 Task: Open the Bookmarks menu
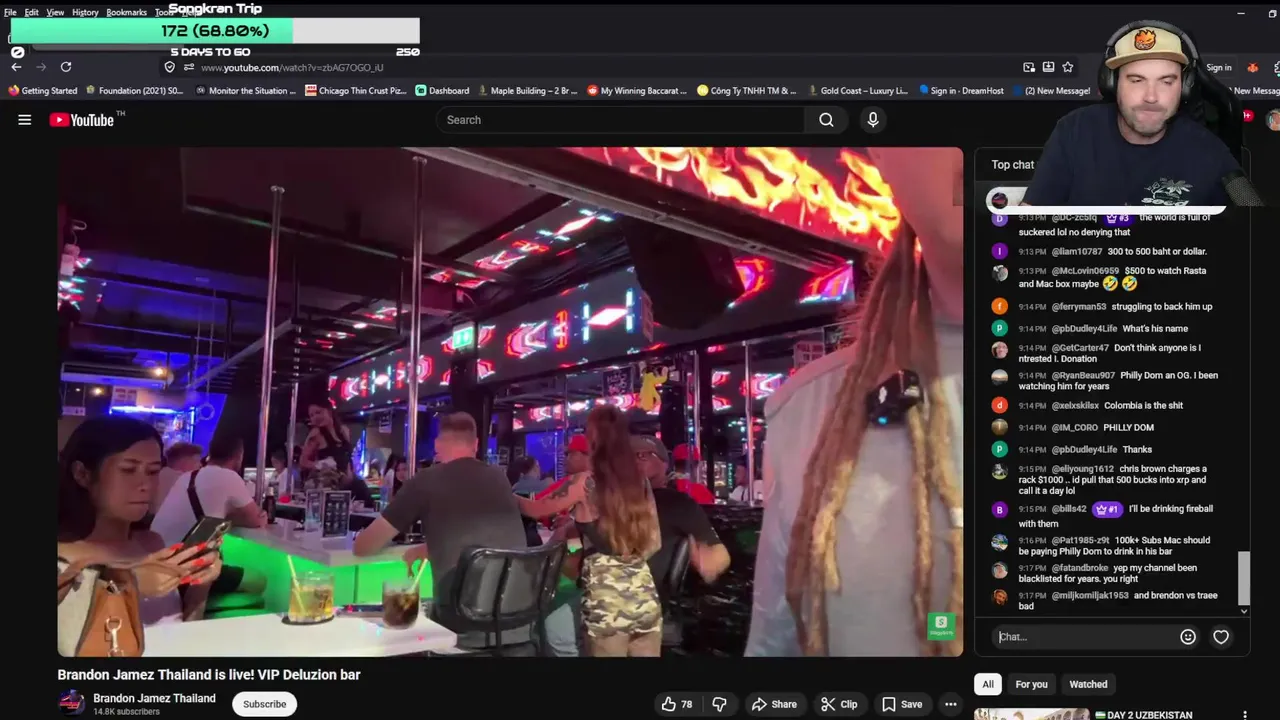pyautogui.click(x=127, y=12)
